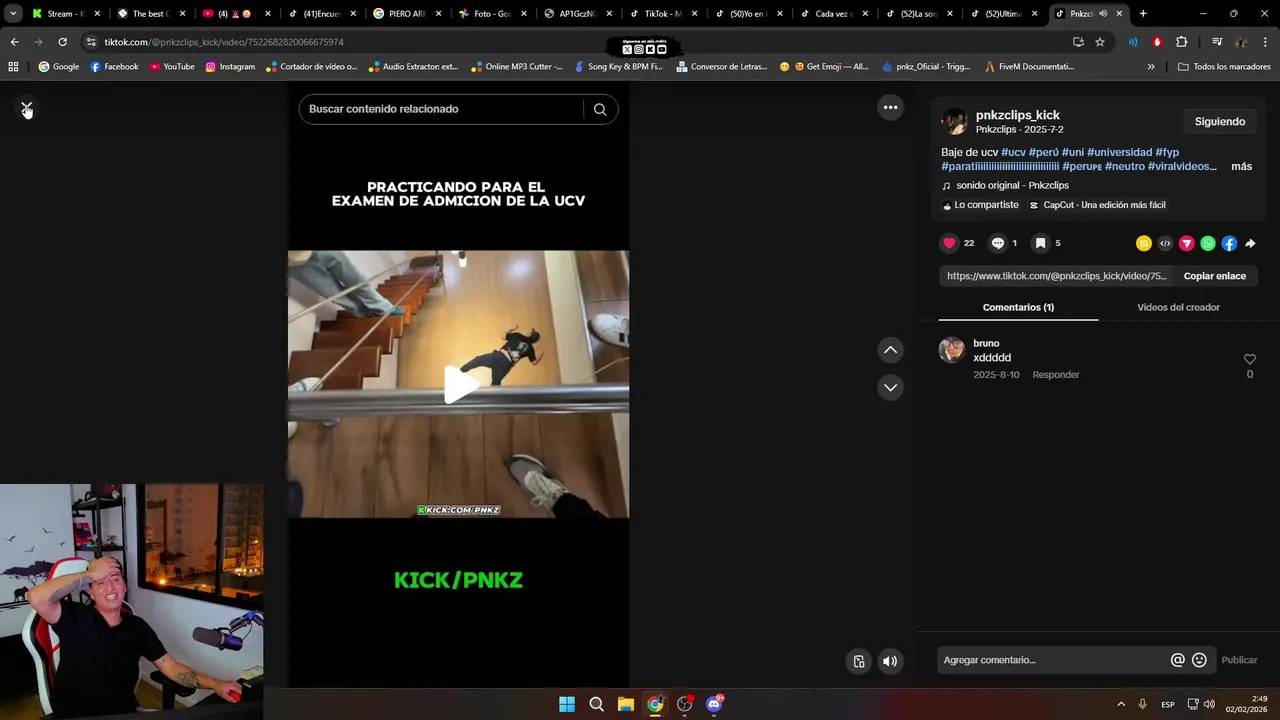Image resolution: width=1280 pixels, height=720 pixels.
Task: Click 'CapCut · Una edición más fácil' tag
Action: [x=1097, y=205]
